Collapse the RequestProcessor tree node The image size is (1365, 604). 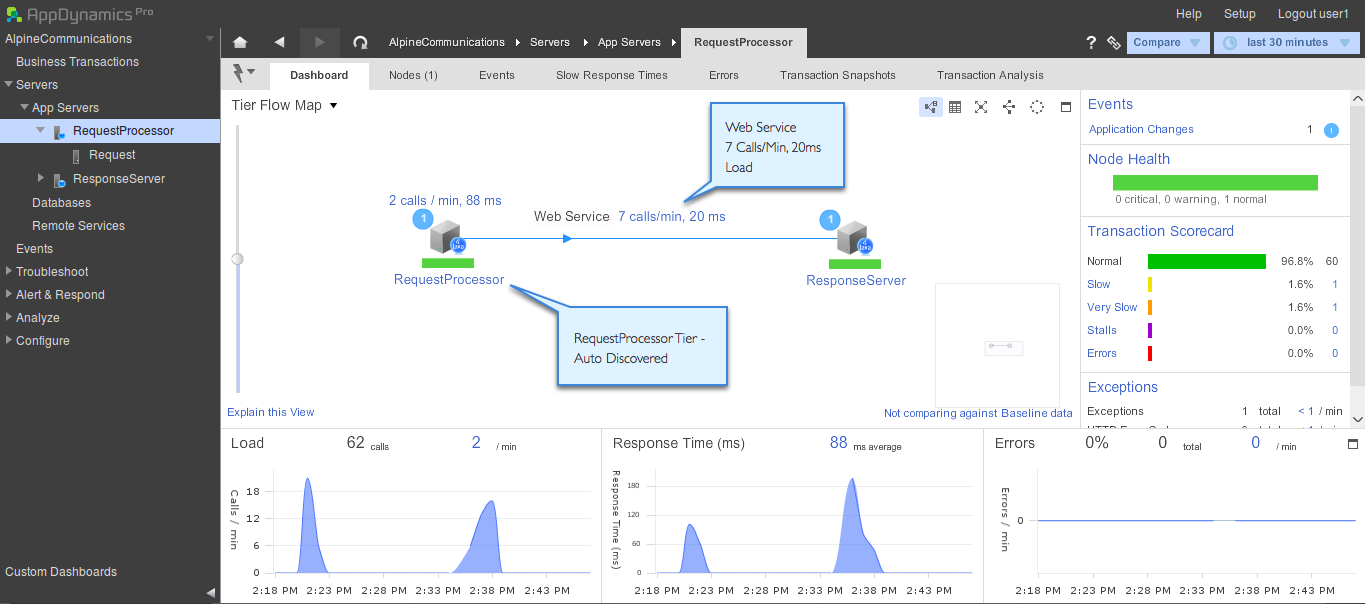[x=41, y=131]
